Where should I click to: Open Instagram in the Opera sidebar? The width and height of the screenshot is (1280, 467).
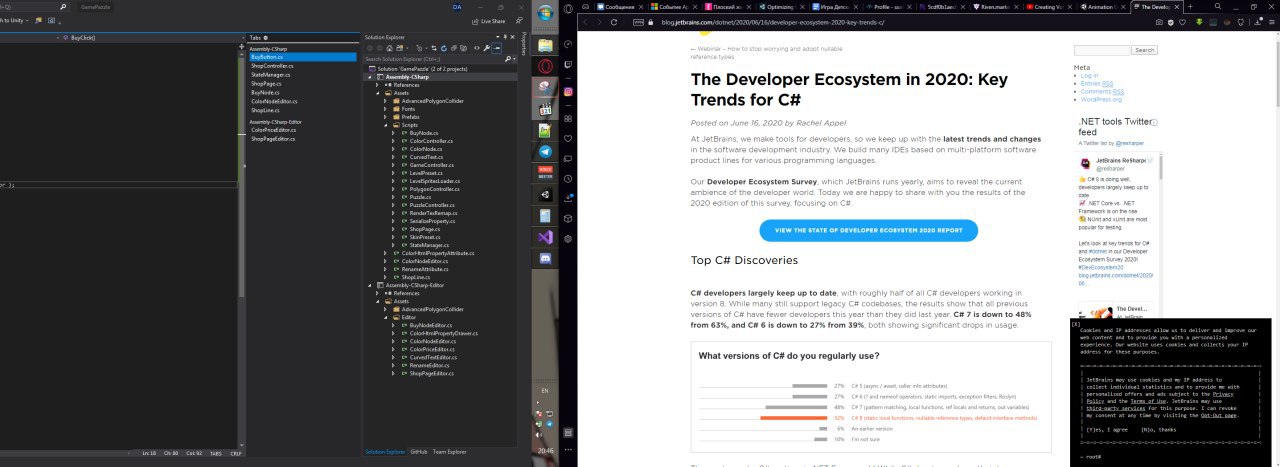[x=568, y=91]
